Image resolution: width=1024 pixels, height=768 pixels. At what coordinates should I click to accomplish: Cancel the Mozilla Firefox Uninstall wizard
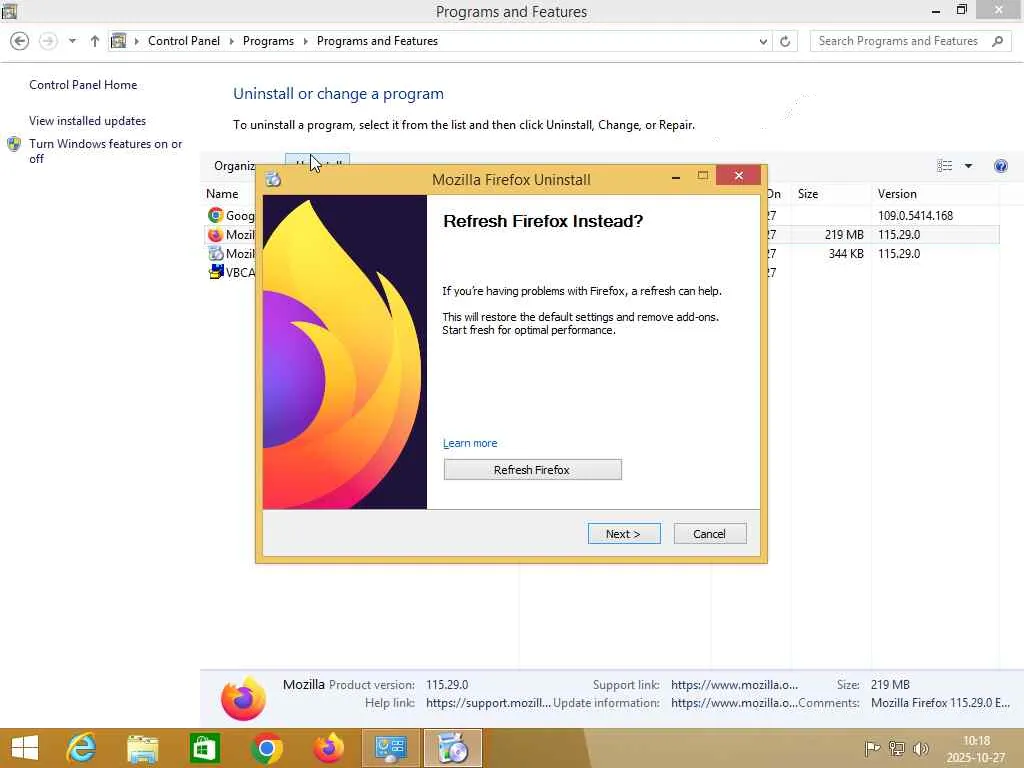(x=709, y=534)
